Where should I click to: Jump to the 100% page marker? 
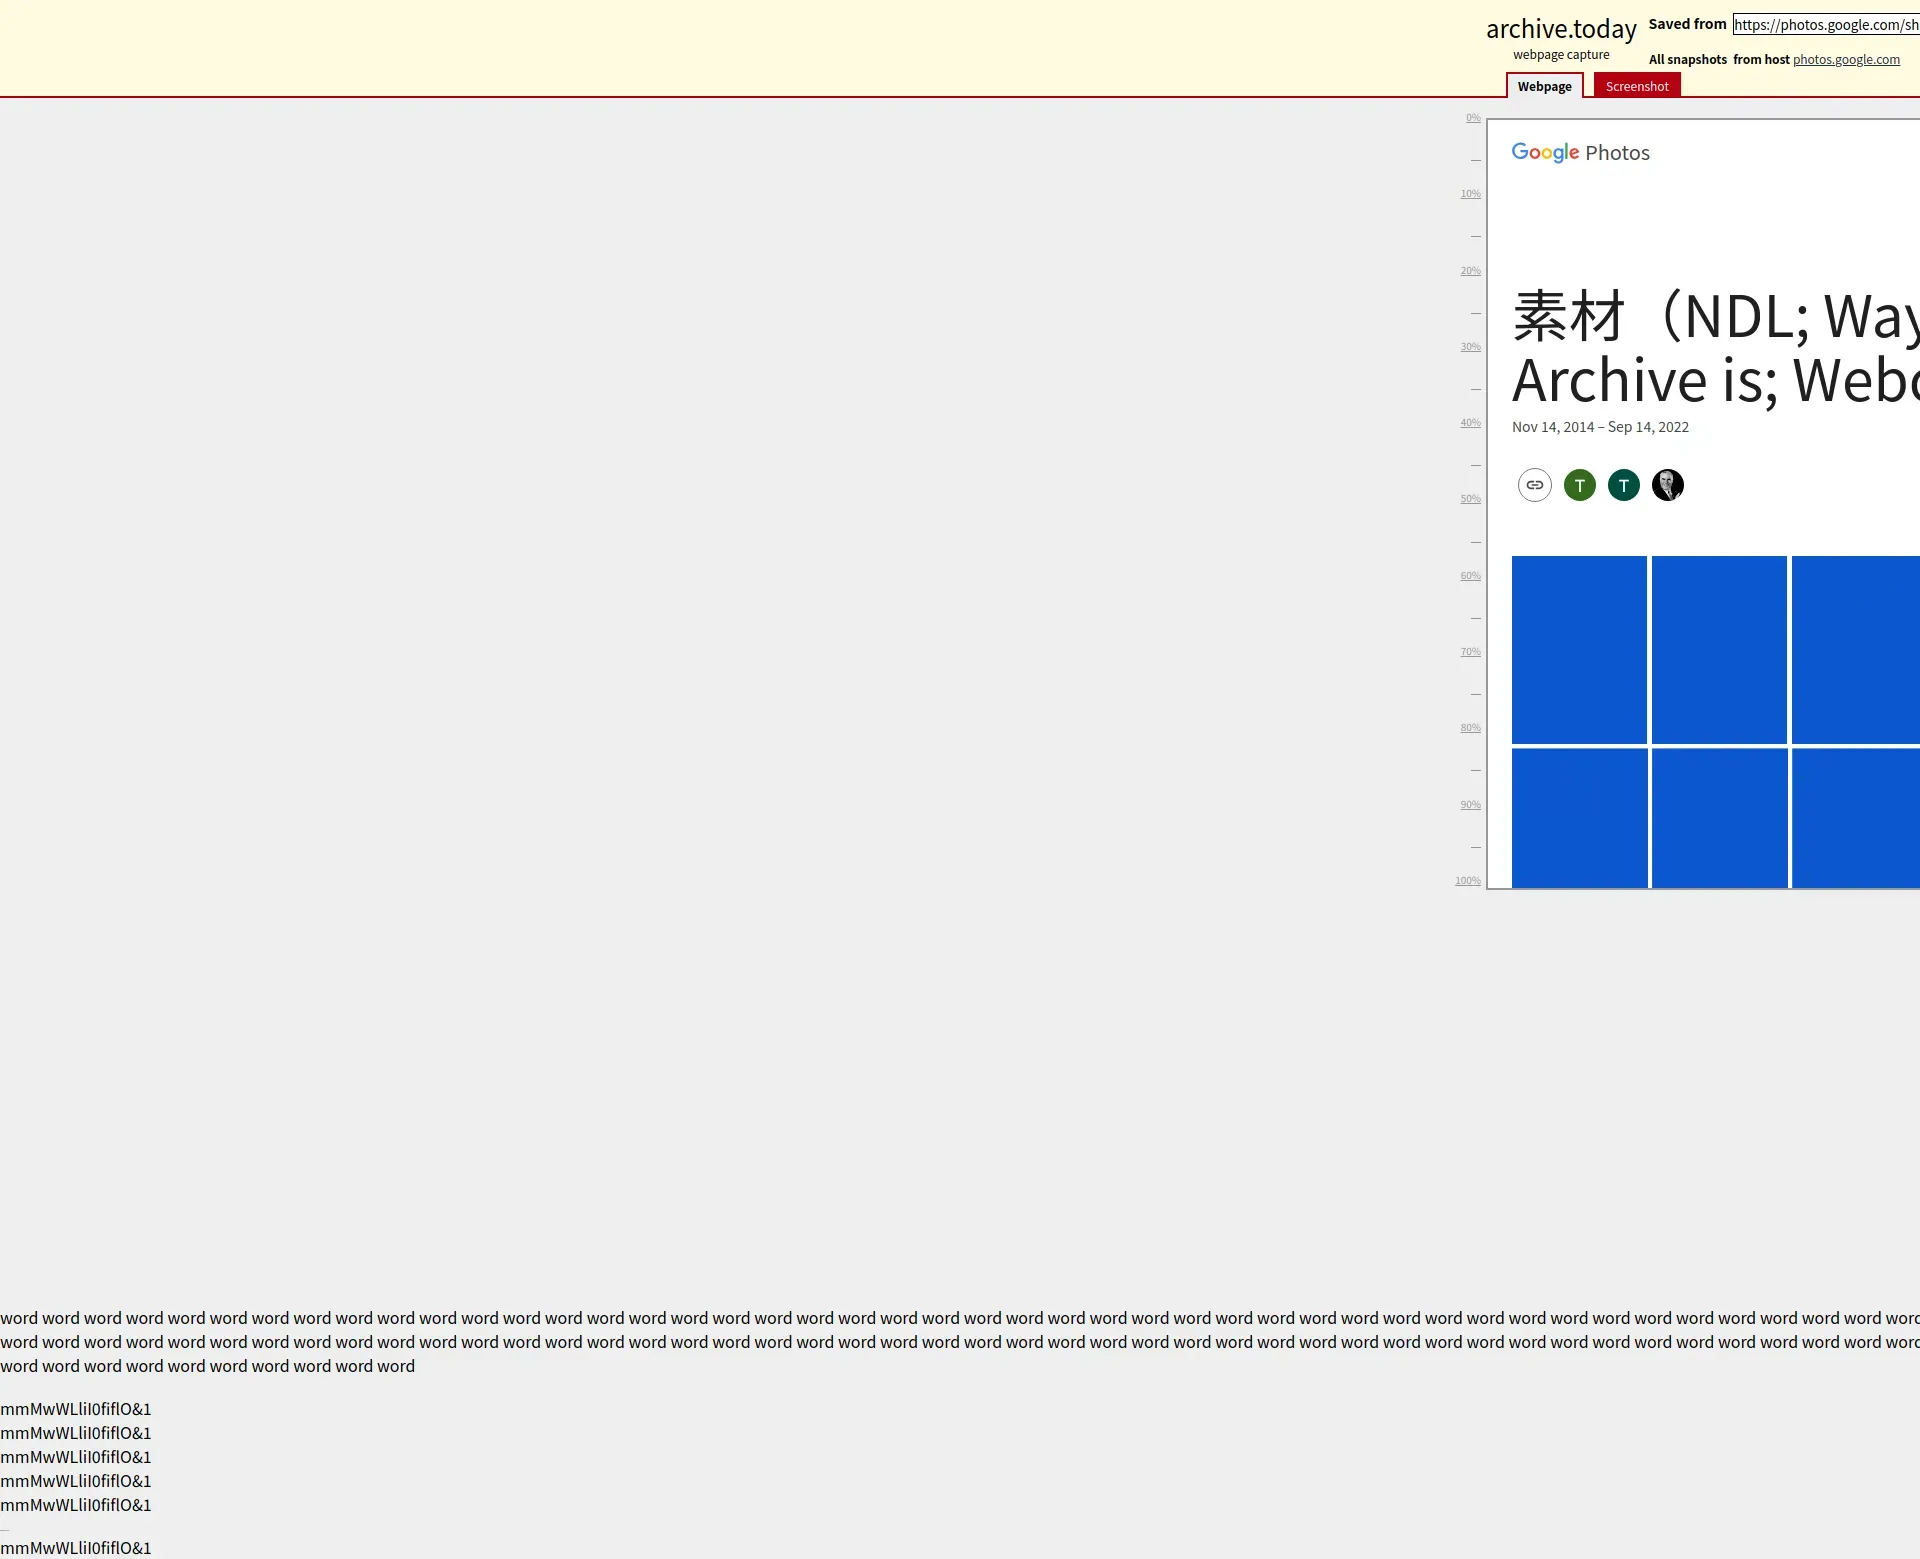(x=1467, y=881)
